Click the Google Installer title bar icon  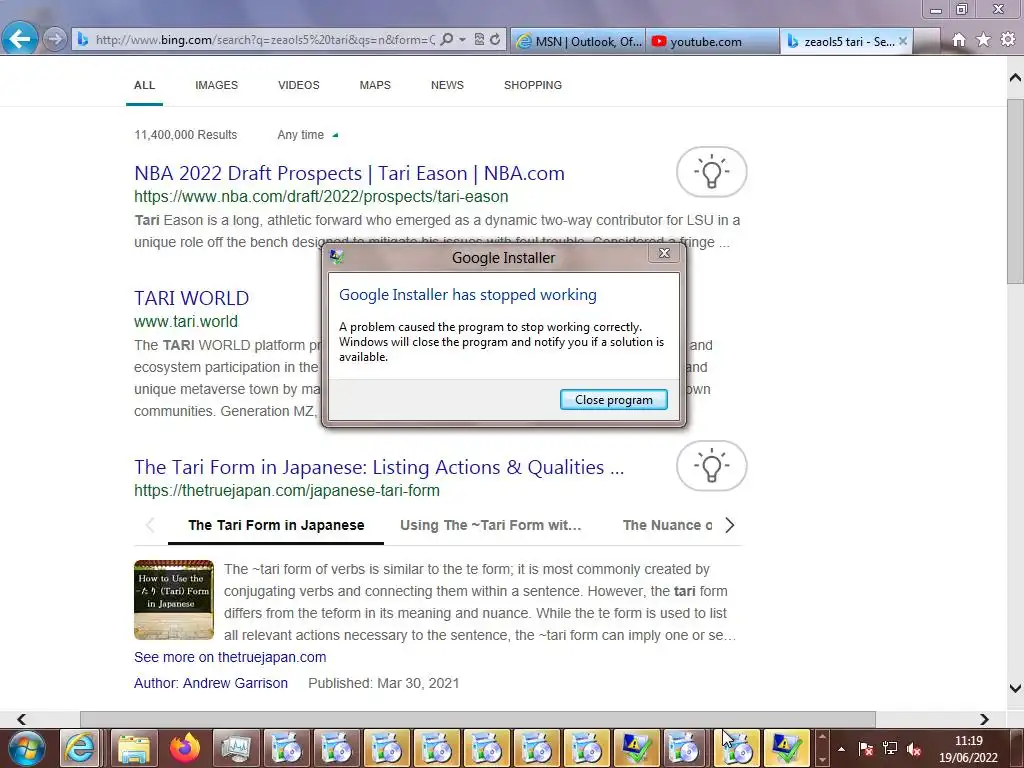336,257
